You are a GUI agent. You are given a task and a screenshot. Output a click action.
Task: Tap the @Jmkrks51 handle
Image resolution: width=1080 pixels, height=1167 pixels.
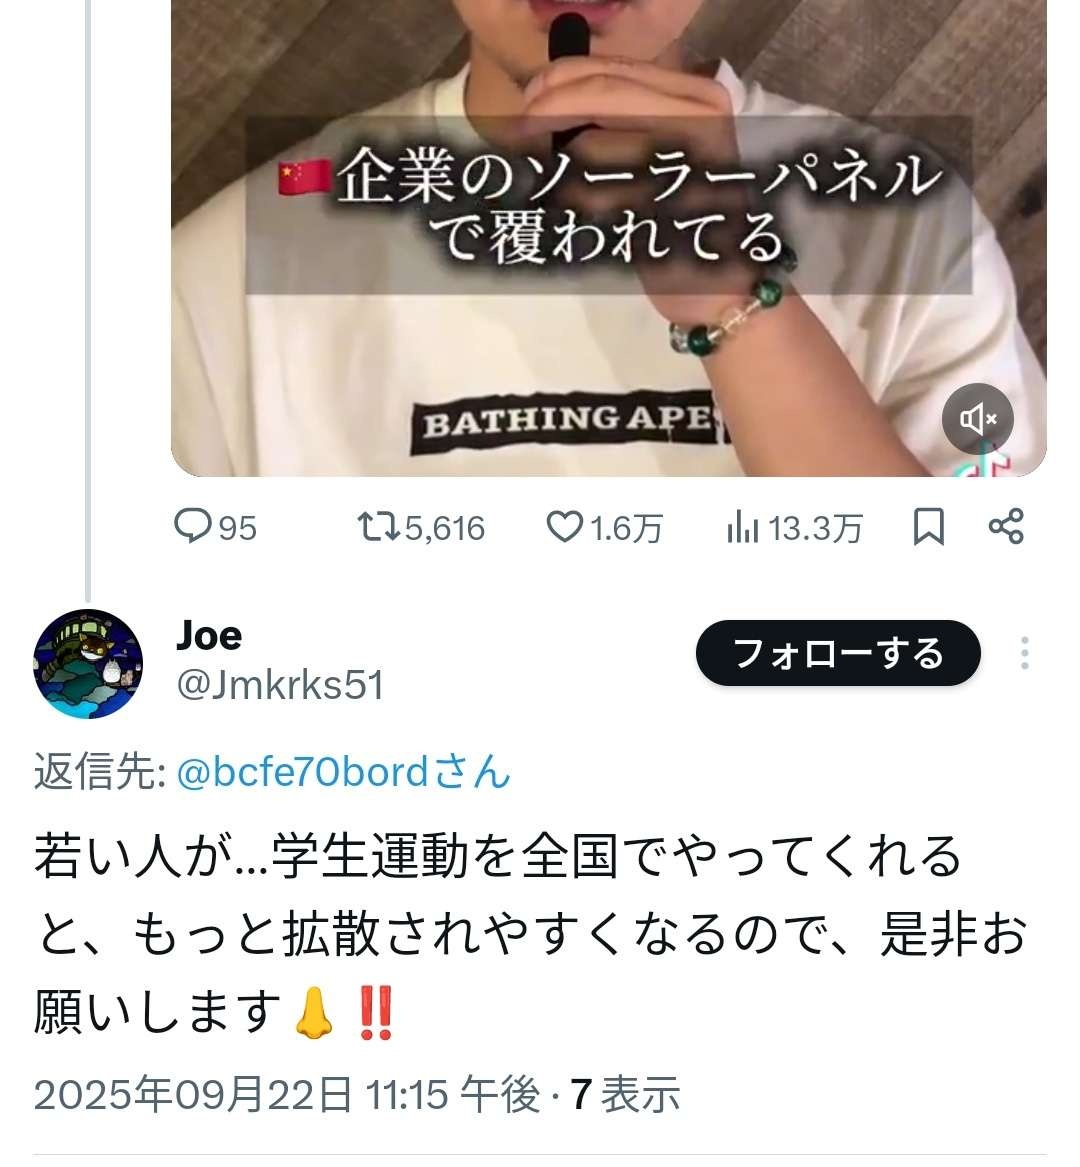pyautogui.click(x=280, y=685)
